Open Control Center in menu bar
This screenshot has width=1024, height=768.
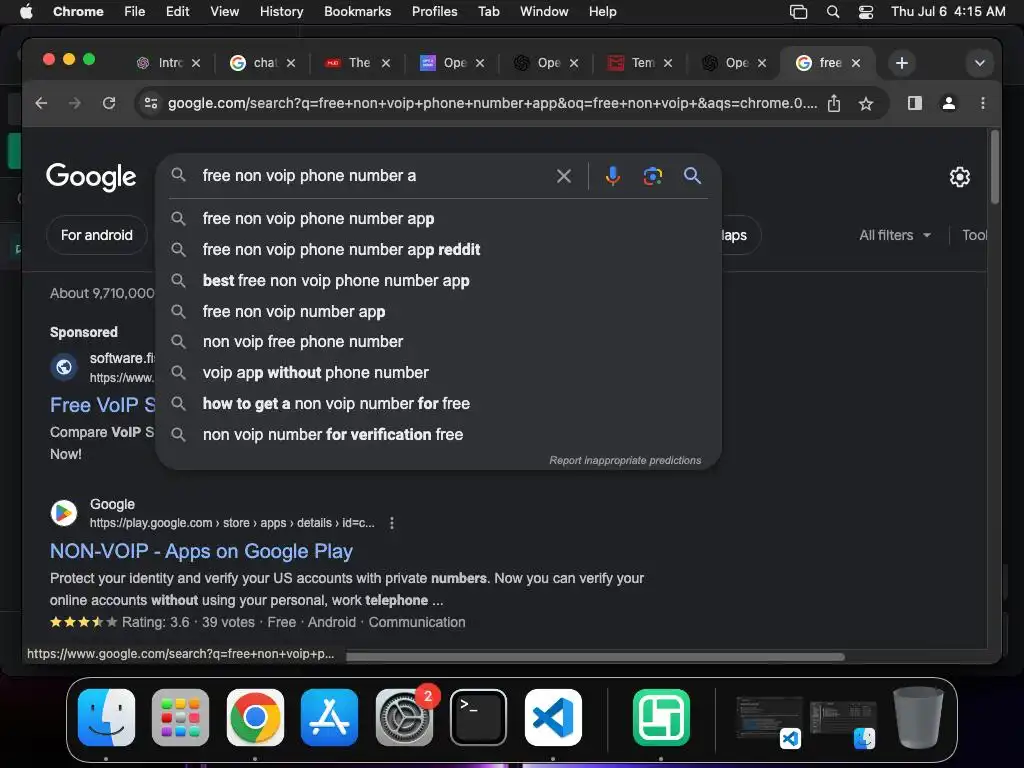point(866,11)
